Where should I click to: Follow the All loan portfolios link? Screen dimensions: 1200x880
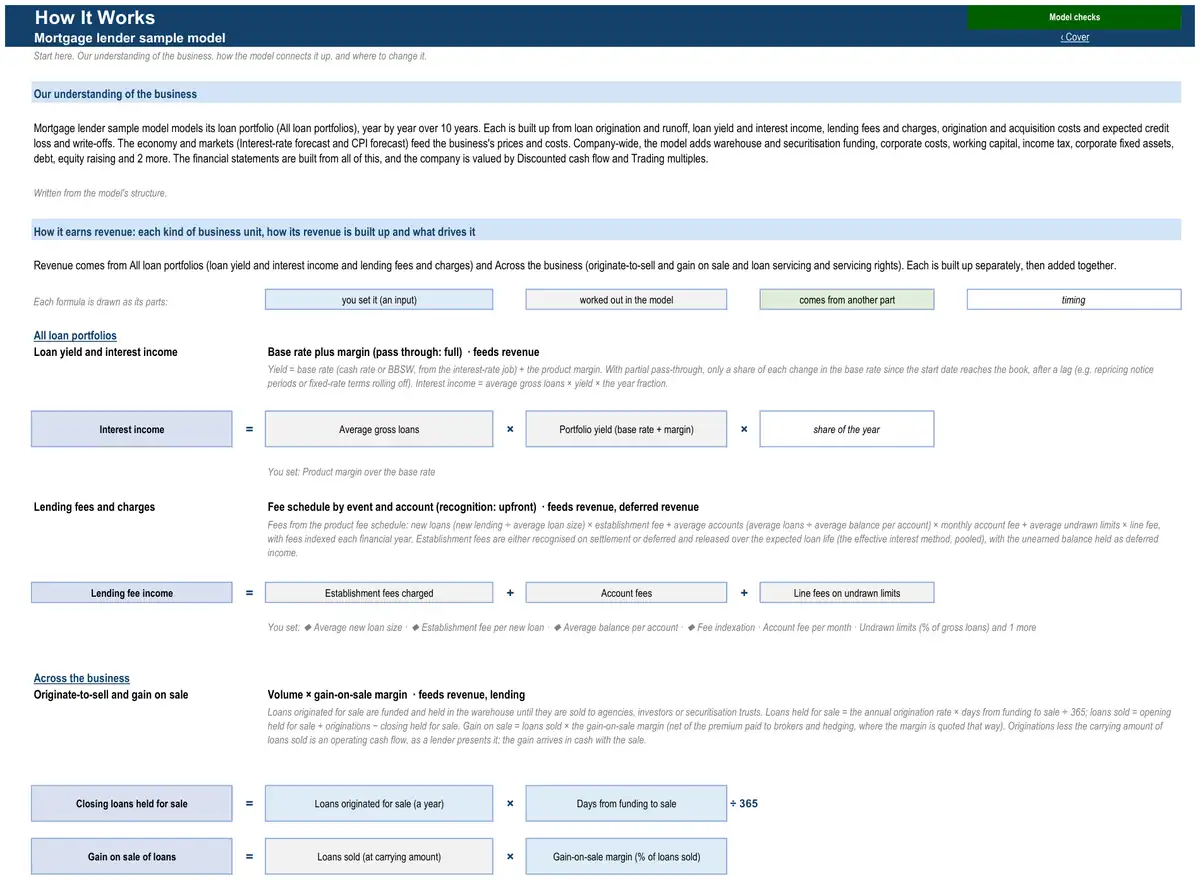pos(75,336)
